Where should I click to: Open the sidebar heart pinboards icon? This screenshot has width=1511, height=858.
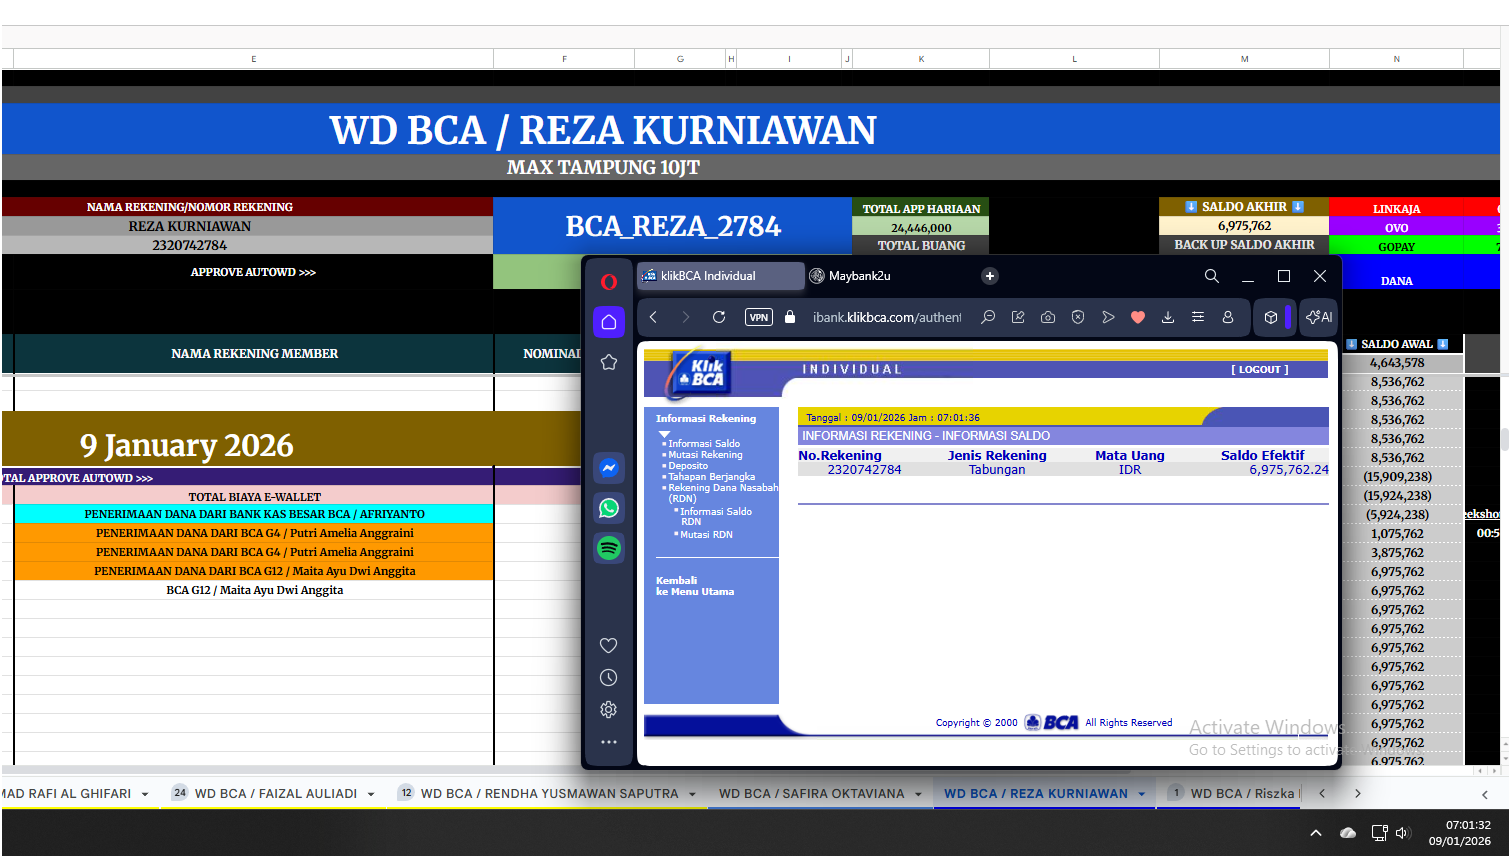pyautogui.click(x=609, y=646)
